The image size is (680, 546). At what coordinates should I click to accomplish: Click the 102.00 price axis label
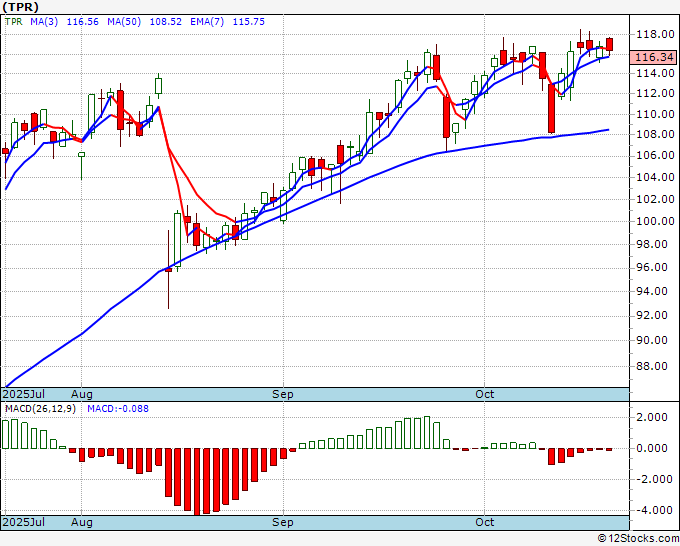pyautogui.click(x=655, y=199)
